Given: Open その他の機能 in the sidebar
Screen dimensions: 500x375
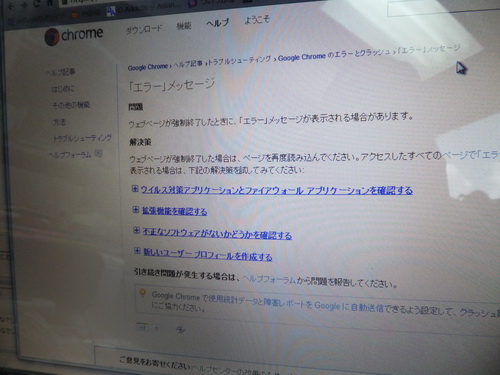Looking at the screenshot, I should click(x=71, y=105).
